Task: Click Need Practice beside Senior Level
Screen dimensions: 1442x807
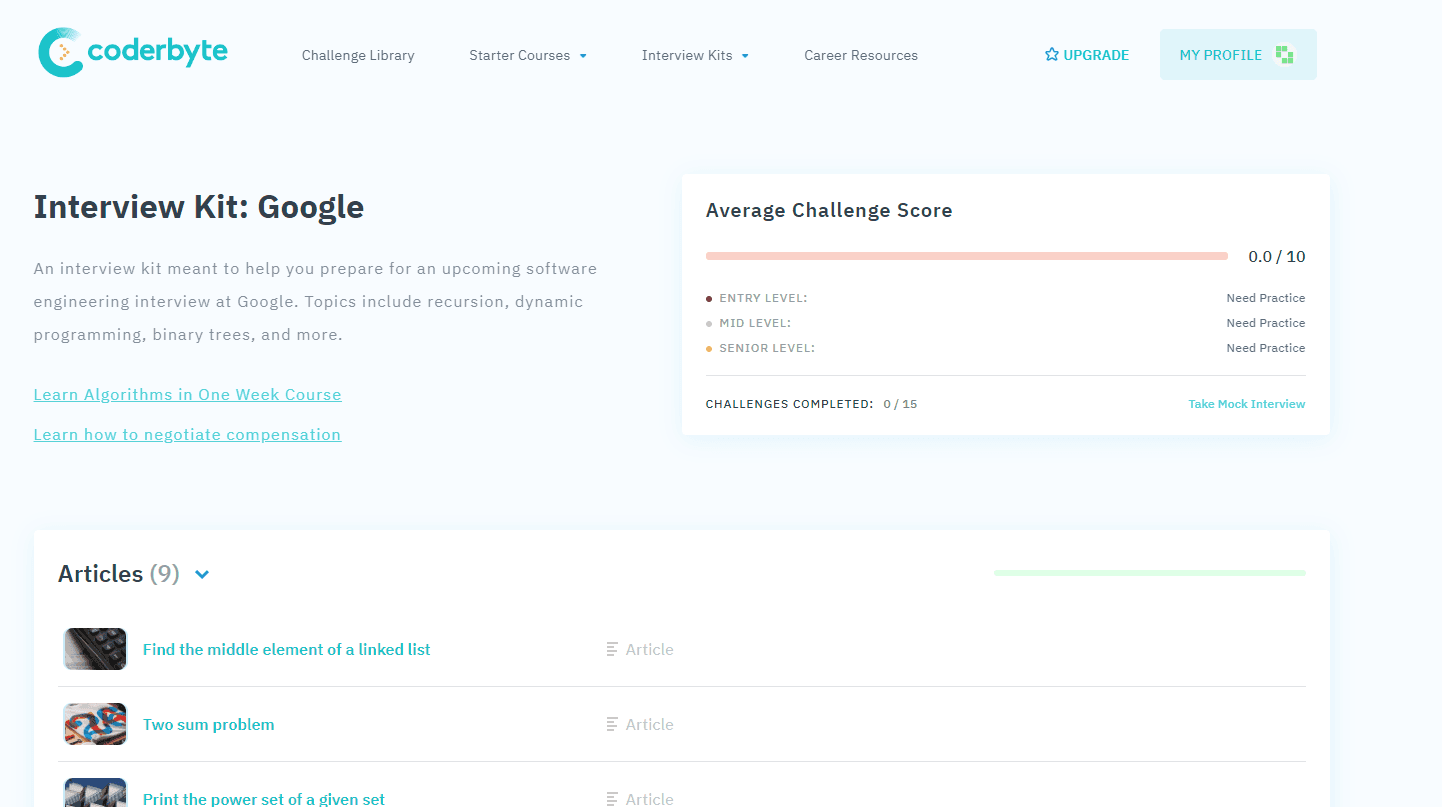Action: 1266,348
